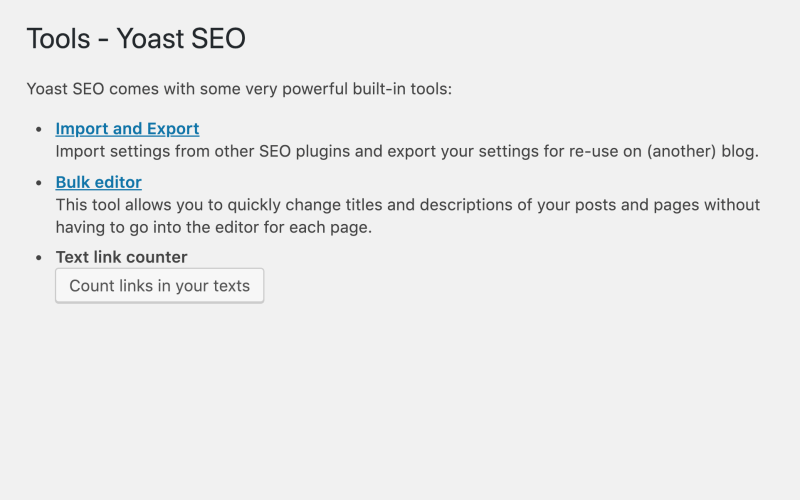Open the Bulk editor link
The height and width of the screenshot is (500, 800).
(x=98, y=182)
